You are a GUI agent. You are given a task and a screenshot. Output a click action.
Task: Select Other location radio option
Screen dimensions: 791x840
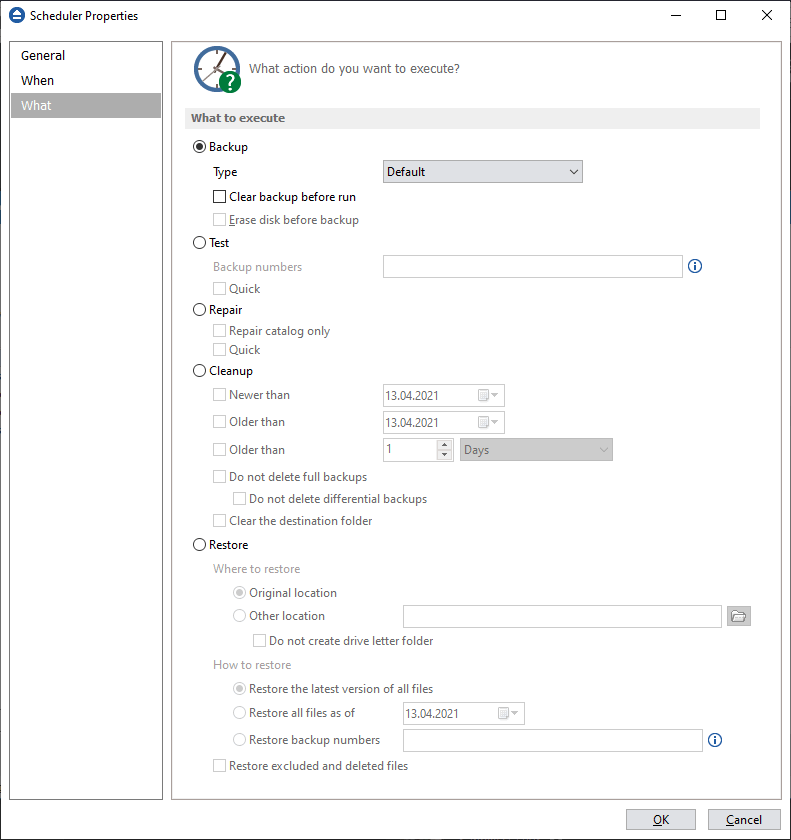[x=239, y=616]
